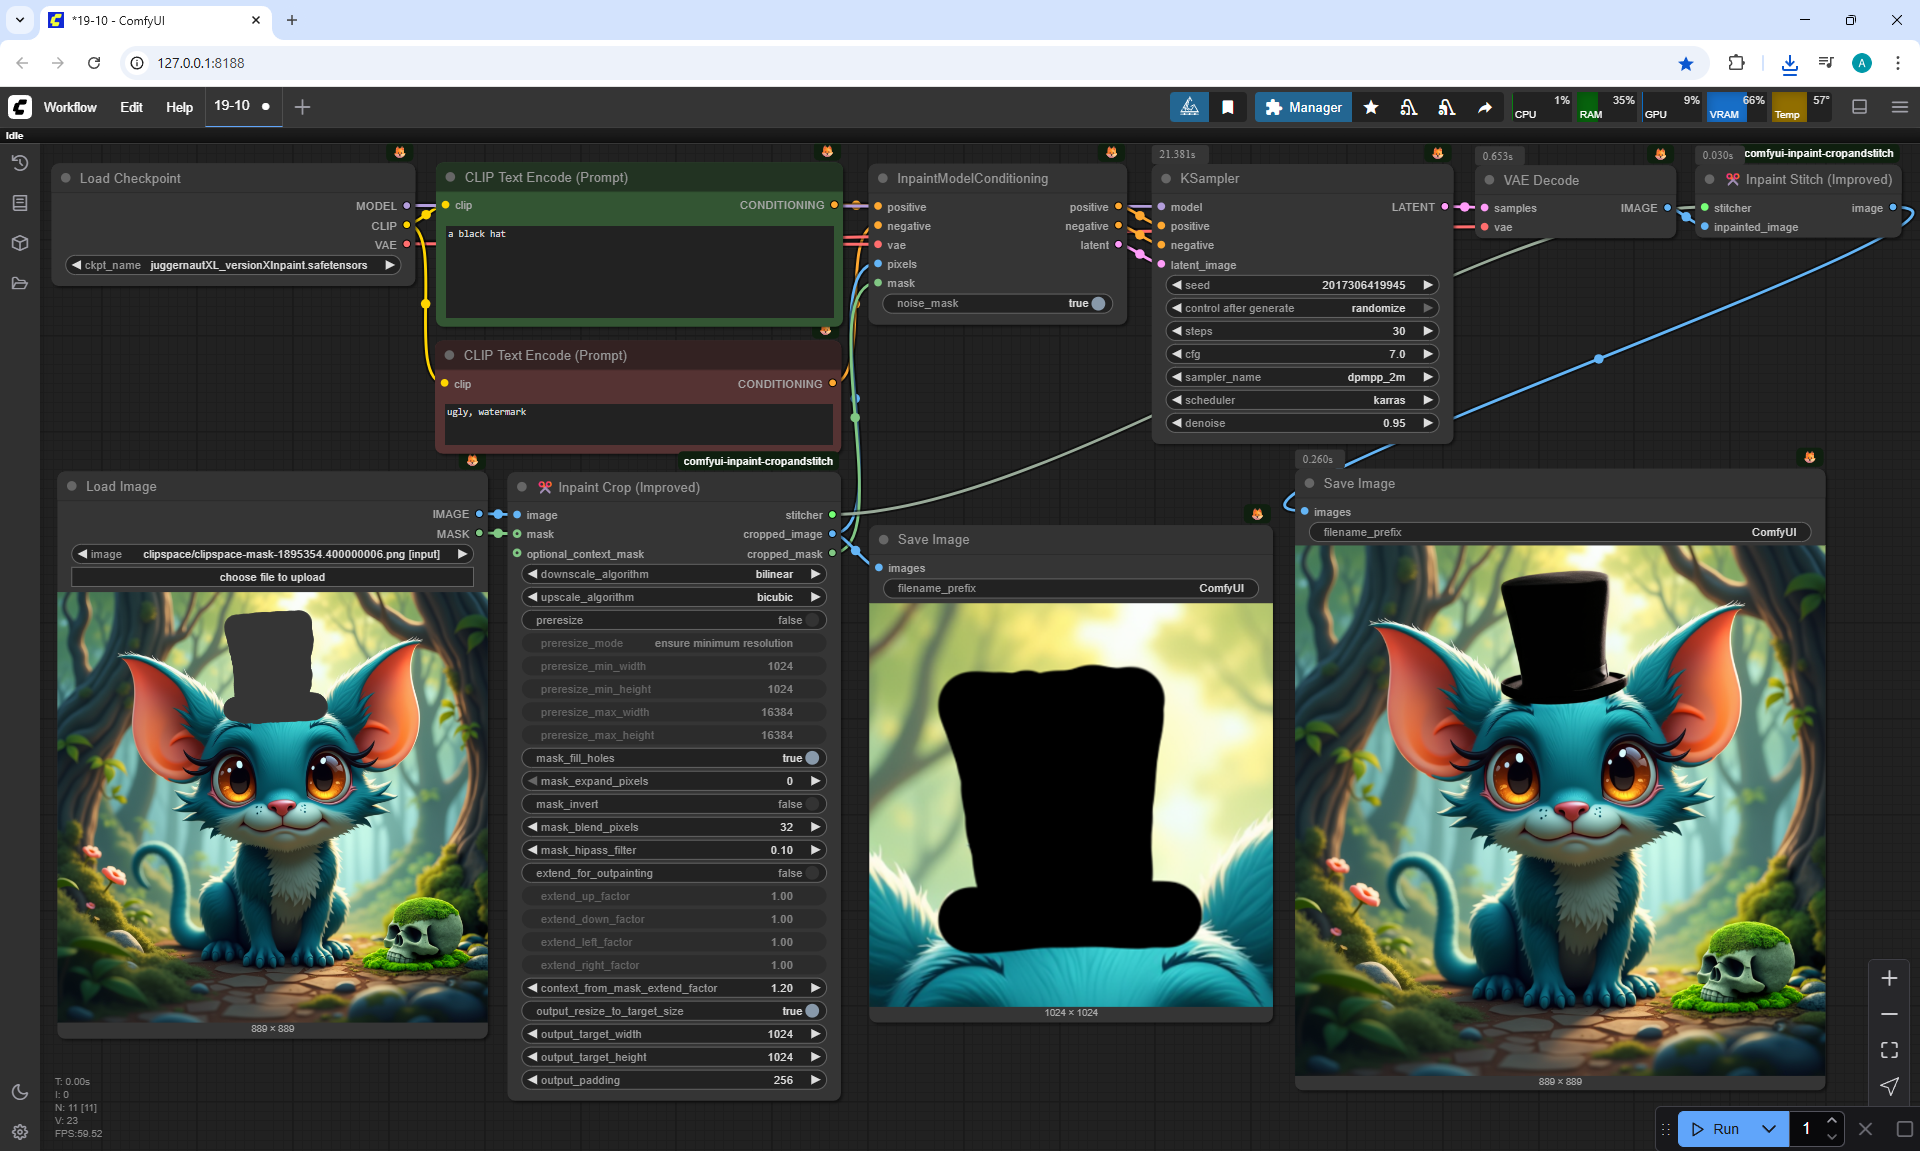The width and height of the screenshot is (1920, 1151).
Task: Click the Manager button
Action: tap(1303, 107)
